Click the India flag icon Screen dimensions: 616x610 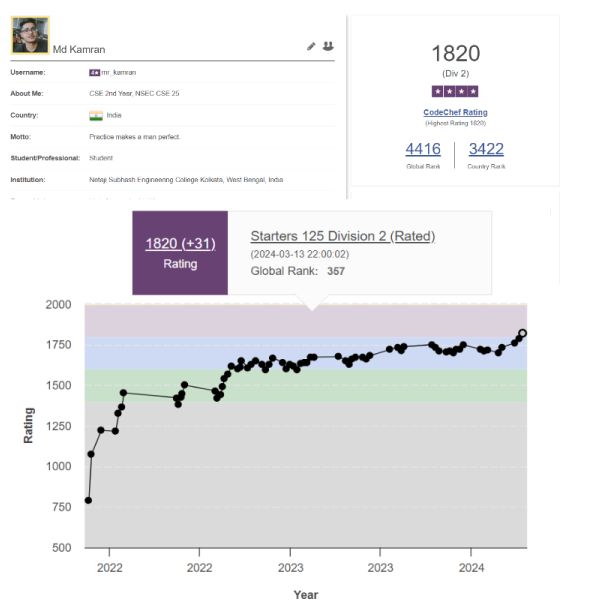(96, 115)
